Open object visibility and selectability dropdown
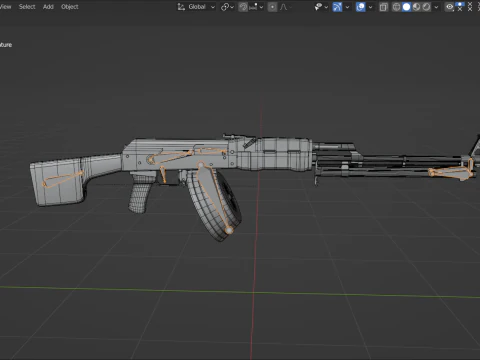 pos(321,7)
